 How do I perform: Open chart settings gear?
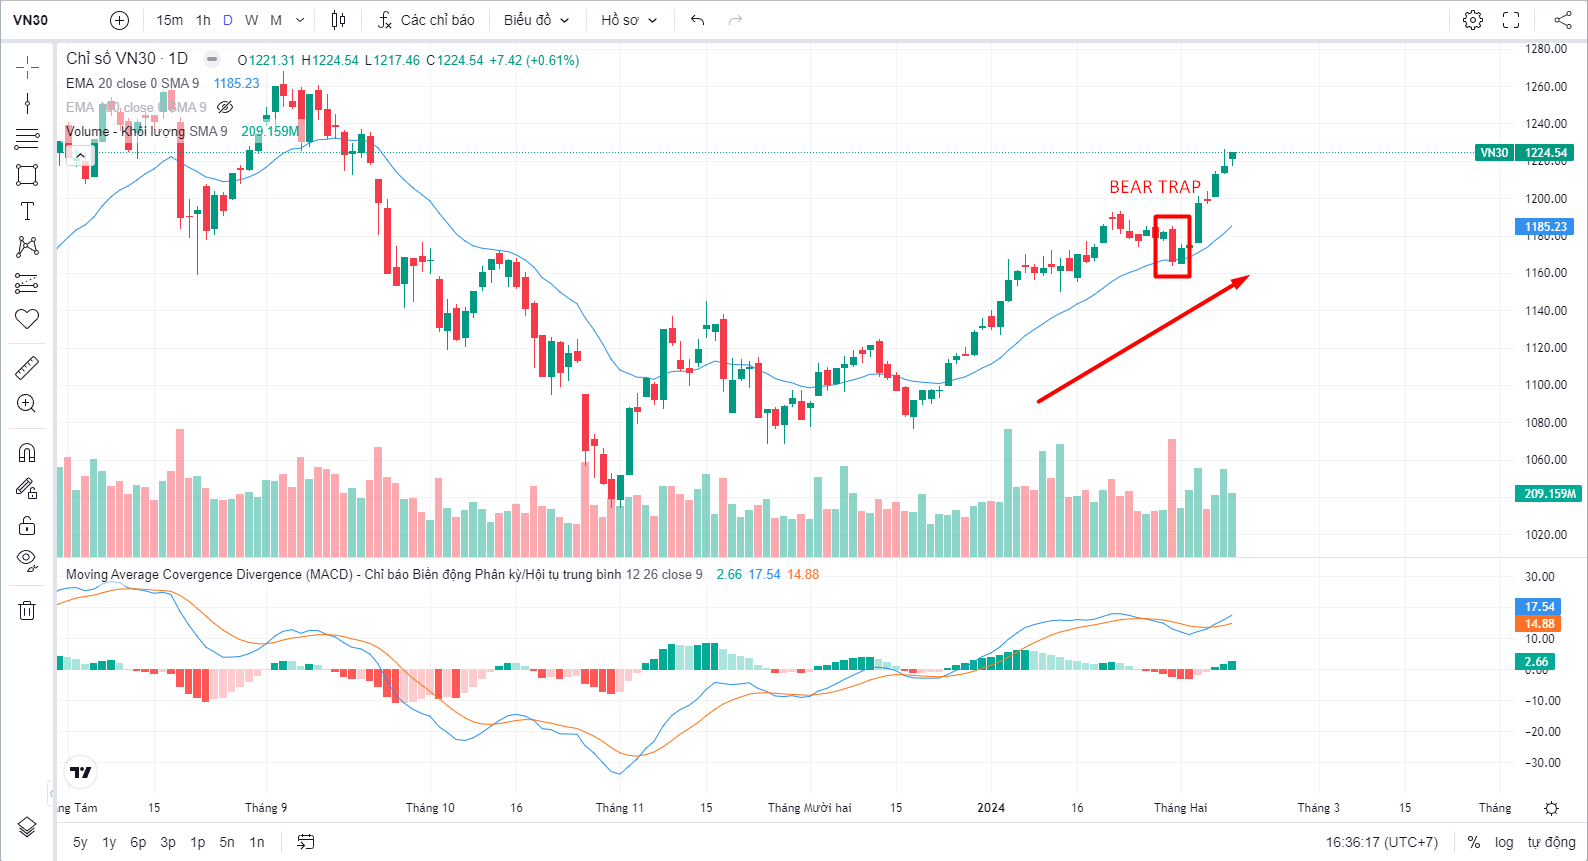(x=1473, y=20)
